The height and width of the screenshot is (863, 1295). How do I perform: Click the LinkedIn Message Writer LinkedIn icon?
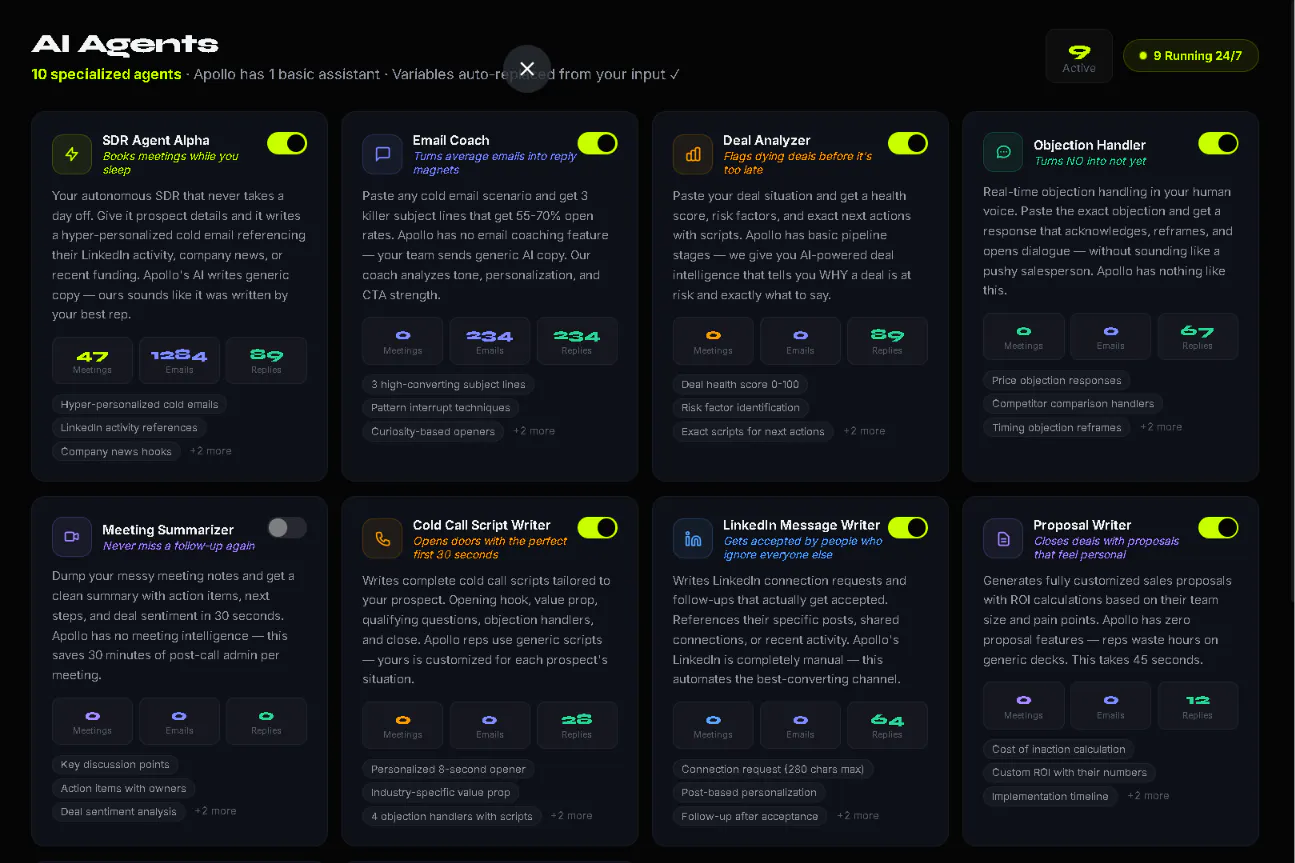693,538
